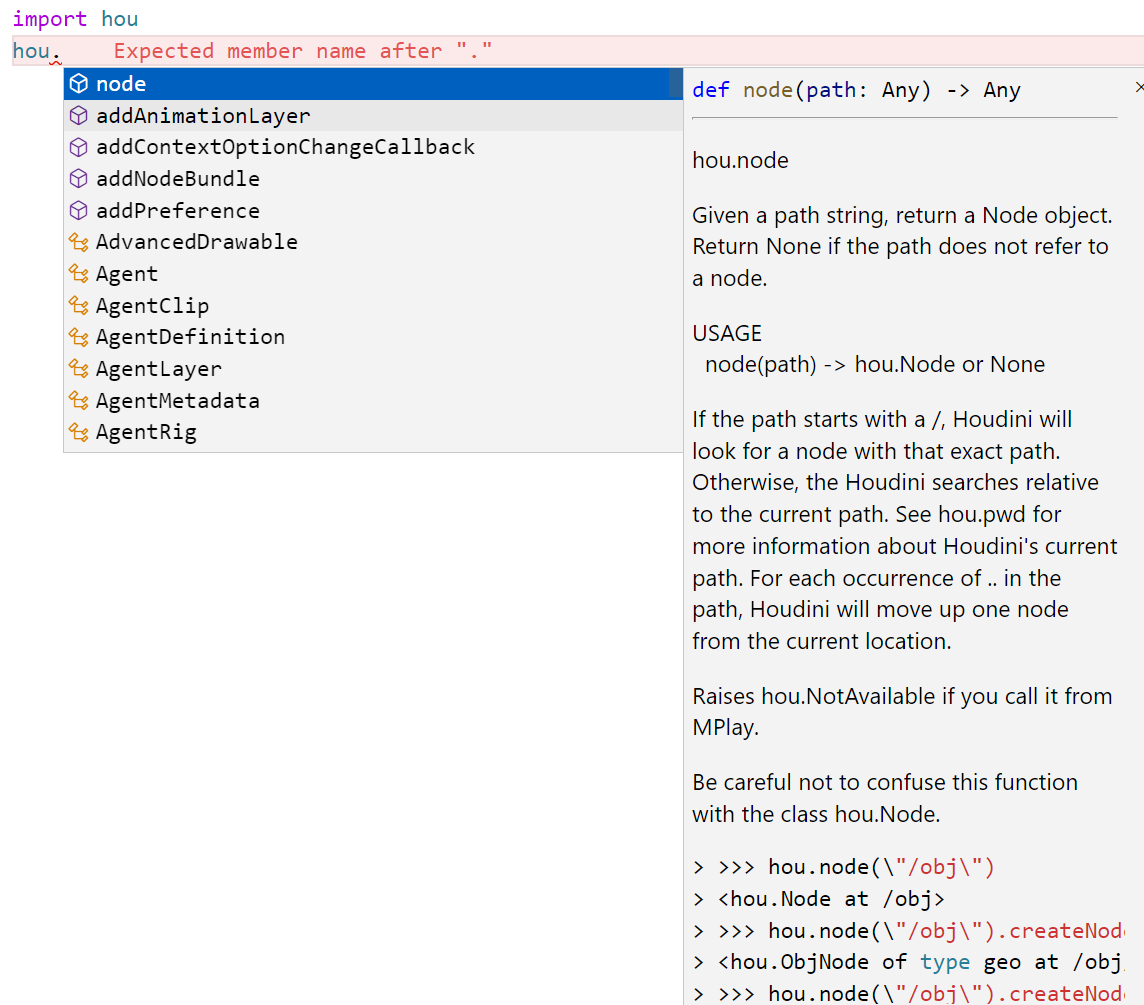
Task: Click the class icon next to AgentRig
Action: [x=78, y=431]
